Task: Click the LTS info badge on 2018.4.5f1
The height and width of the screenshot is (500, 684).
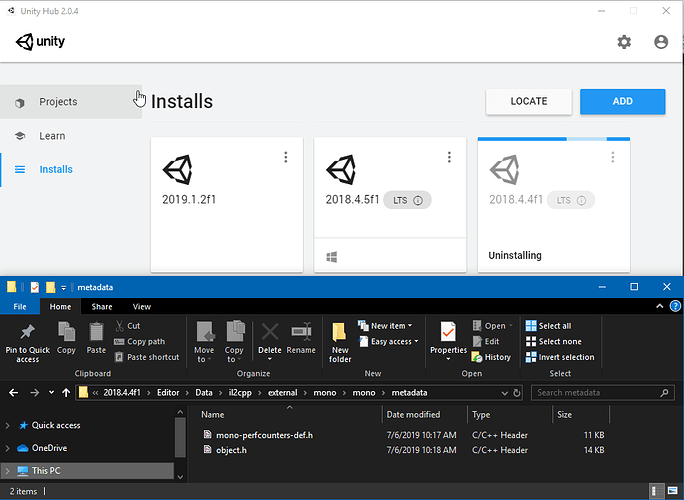Action: tap(407, 200)
